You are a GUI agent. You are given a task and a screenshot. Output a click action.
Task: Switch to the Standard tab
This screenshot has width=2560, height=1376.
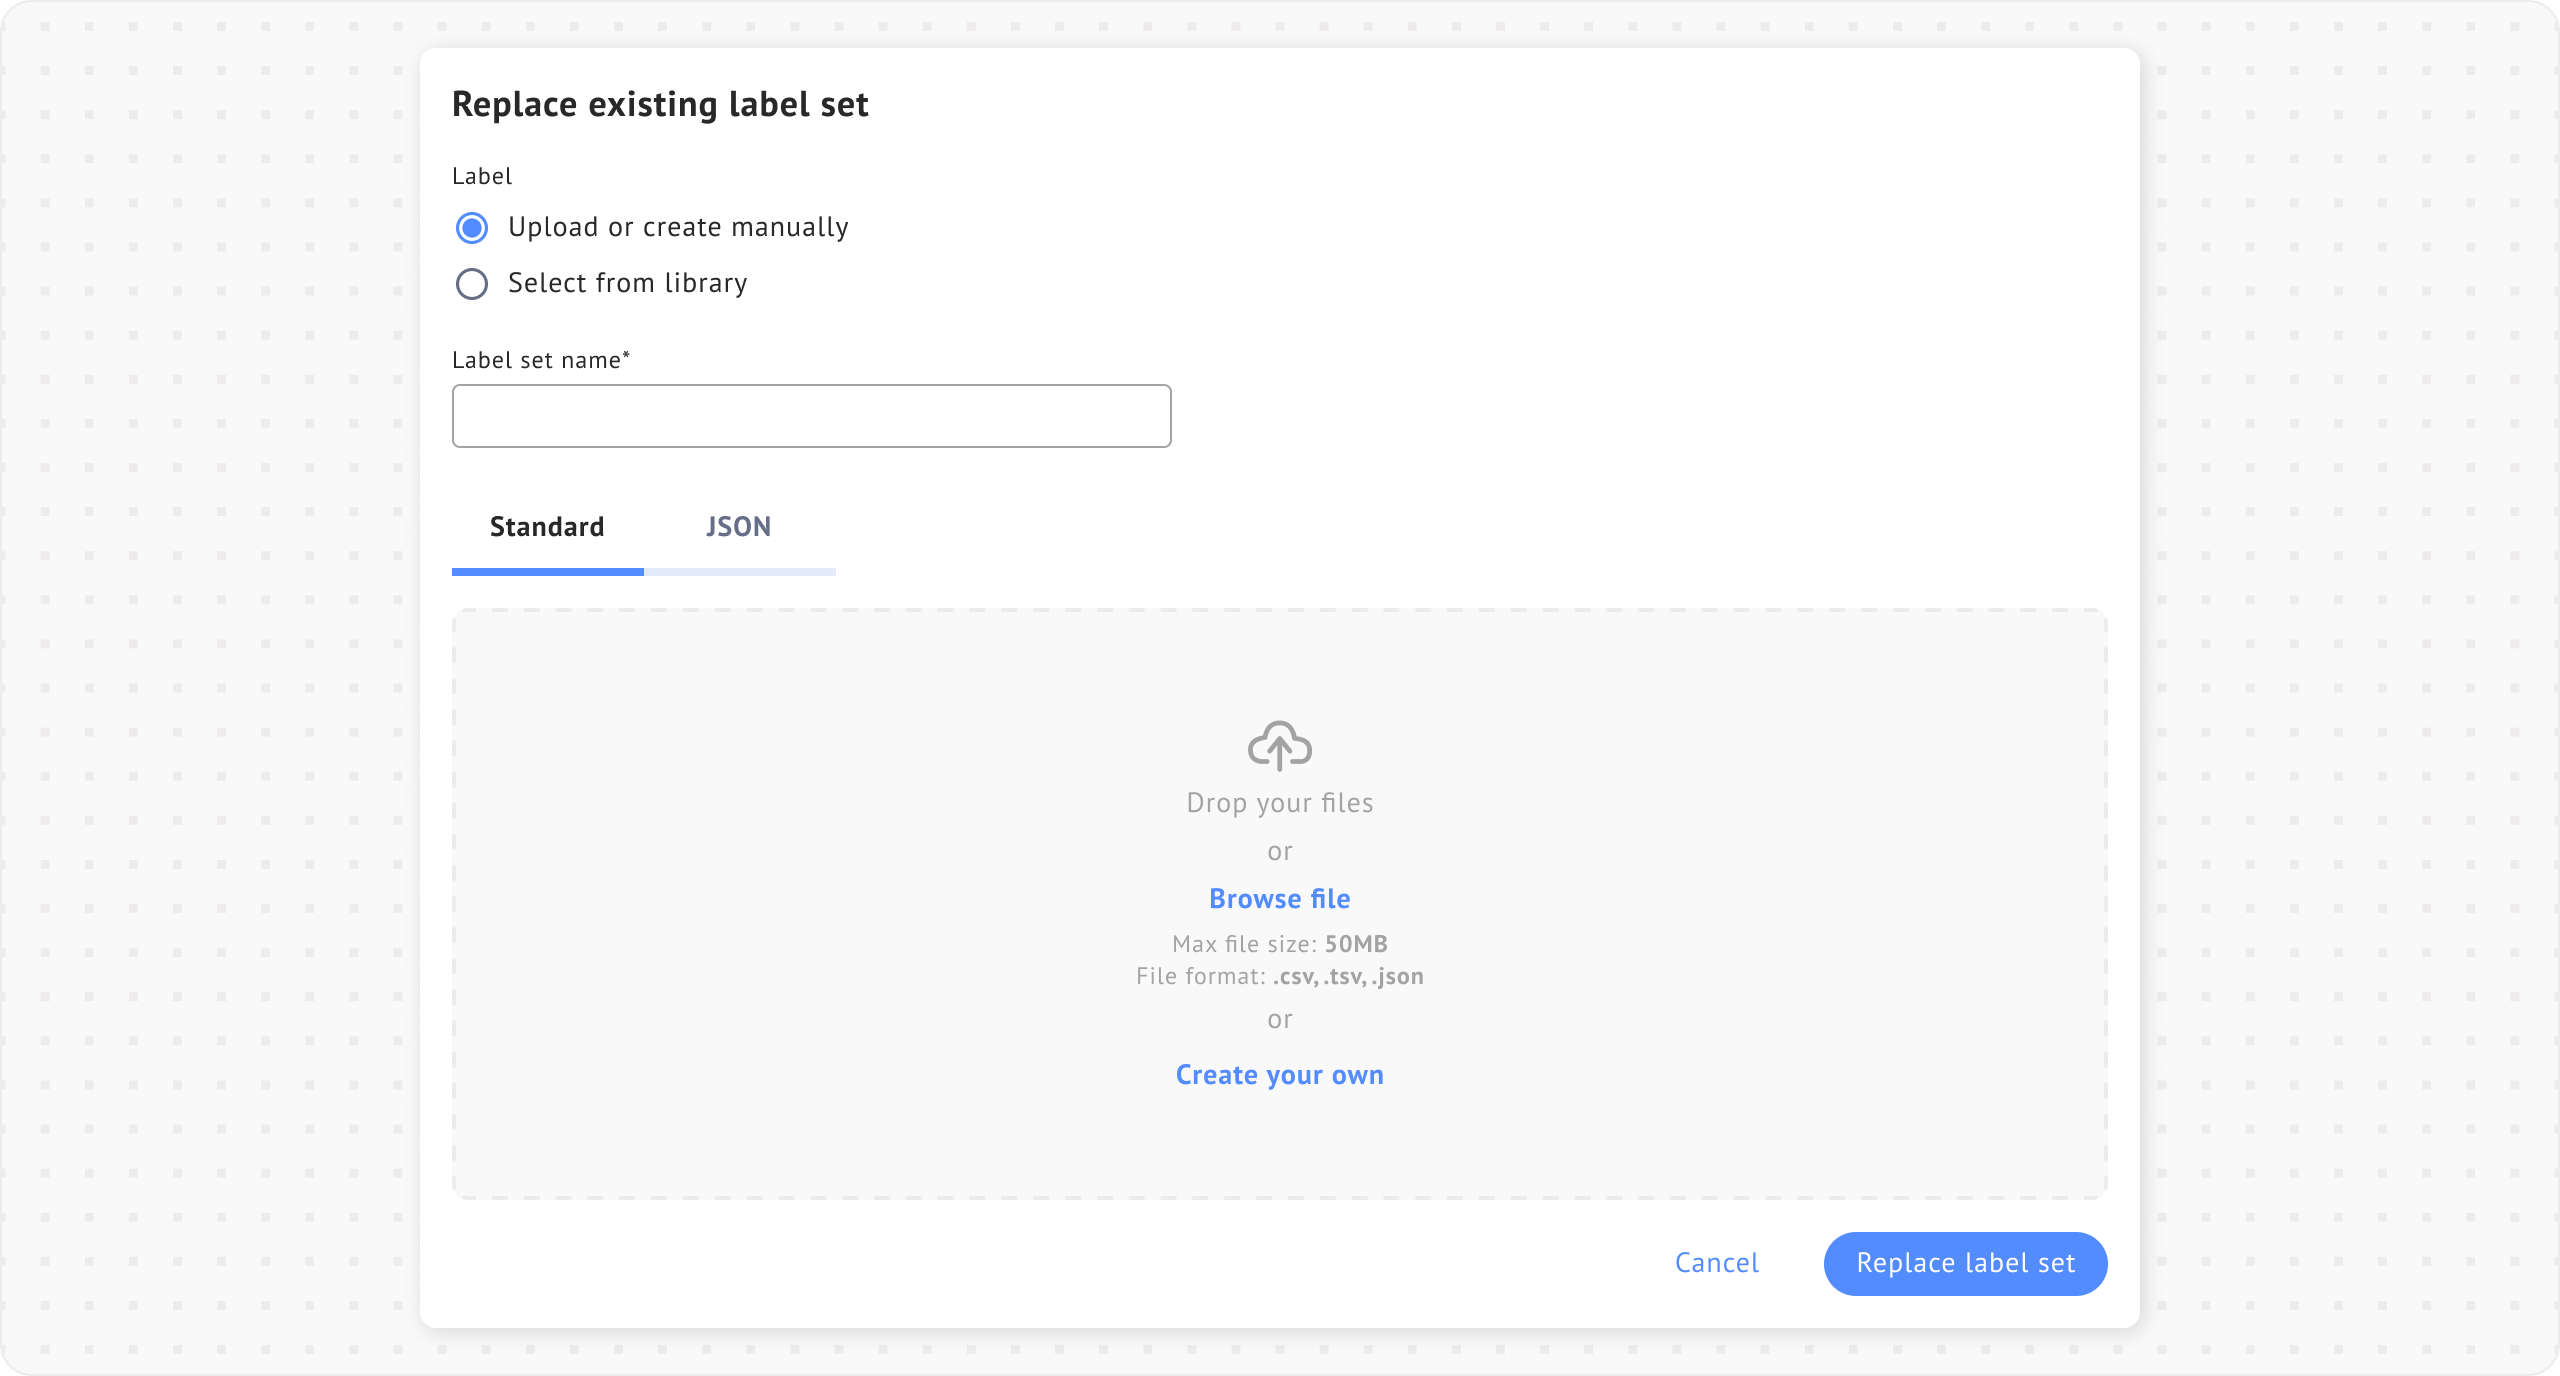tap(547, 527)
